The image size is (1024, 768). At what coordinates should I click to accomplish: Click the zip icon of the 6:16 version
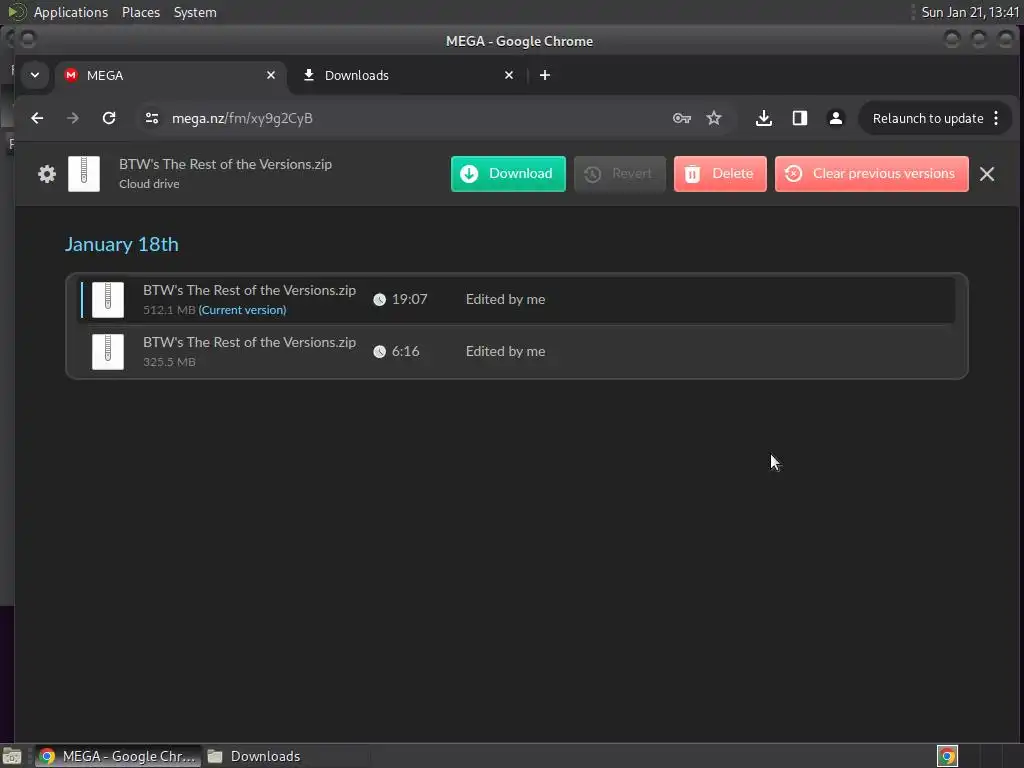pyautogui.click(x=108, y=351)
